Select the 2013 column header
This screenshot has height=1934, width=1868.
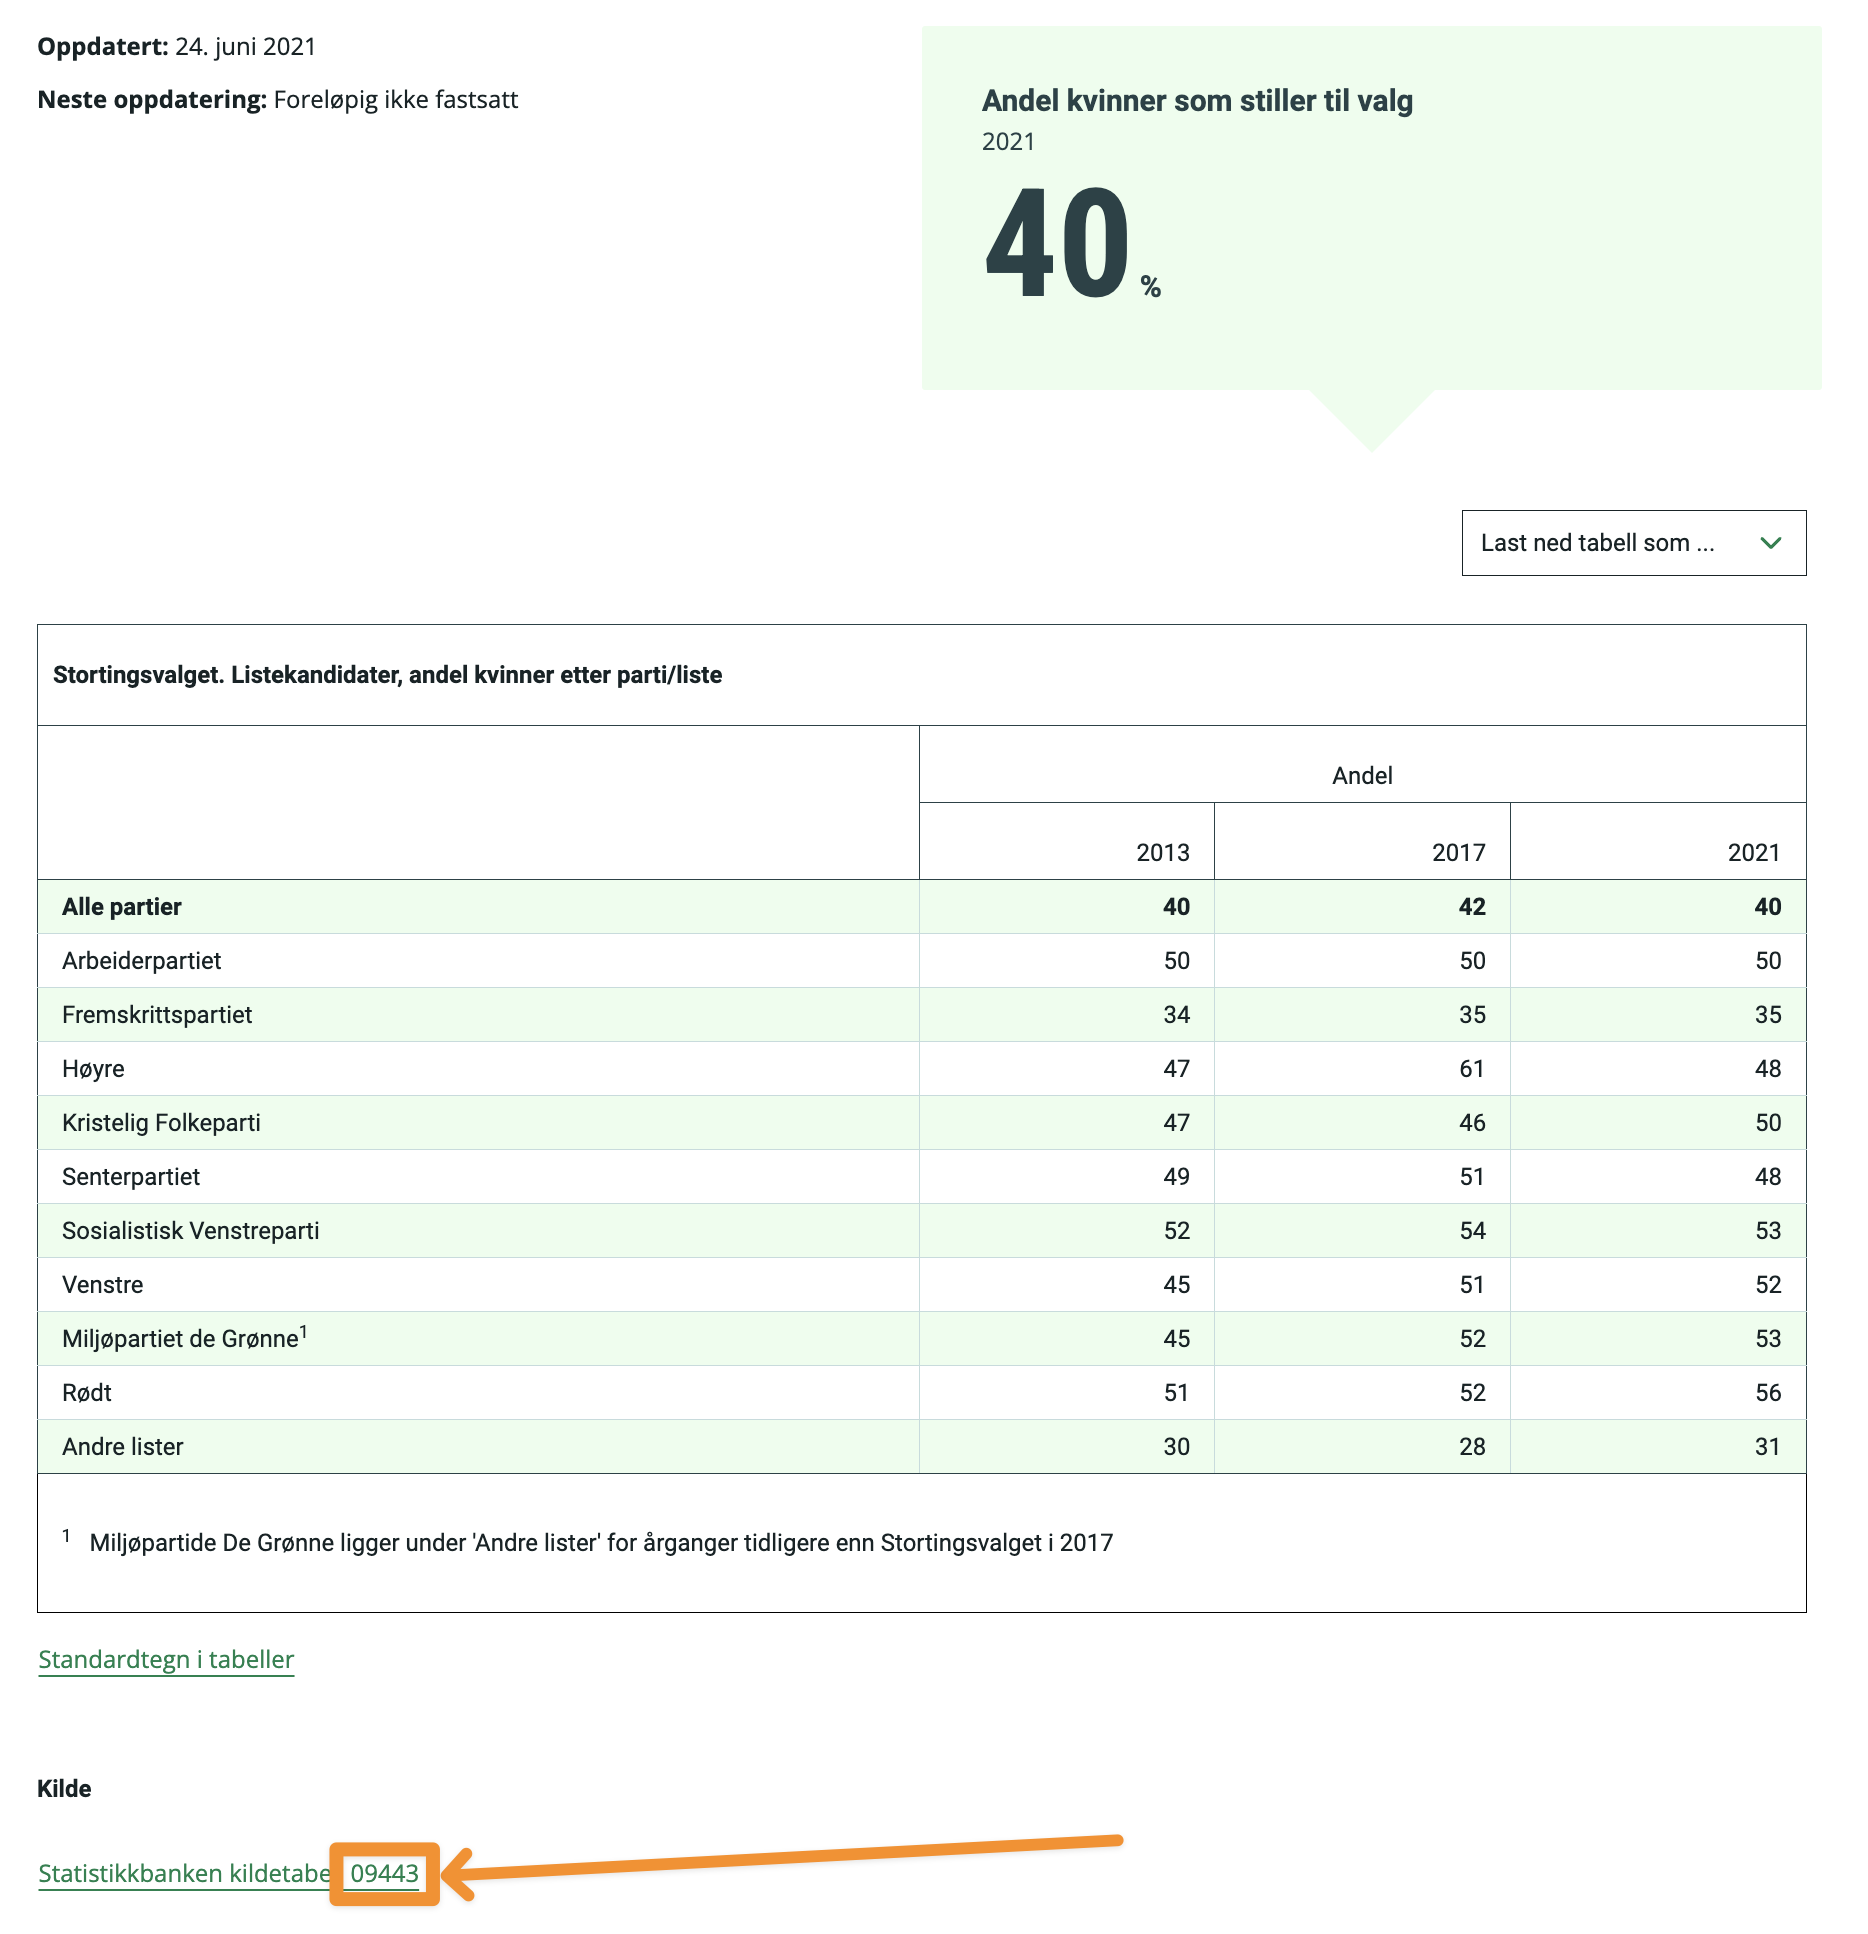point(1162,852)
